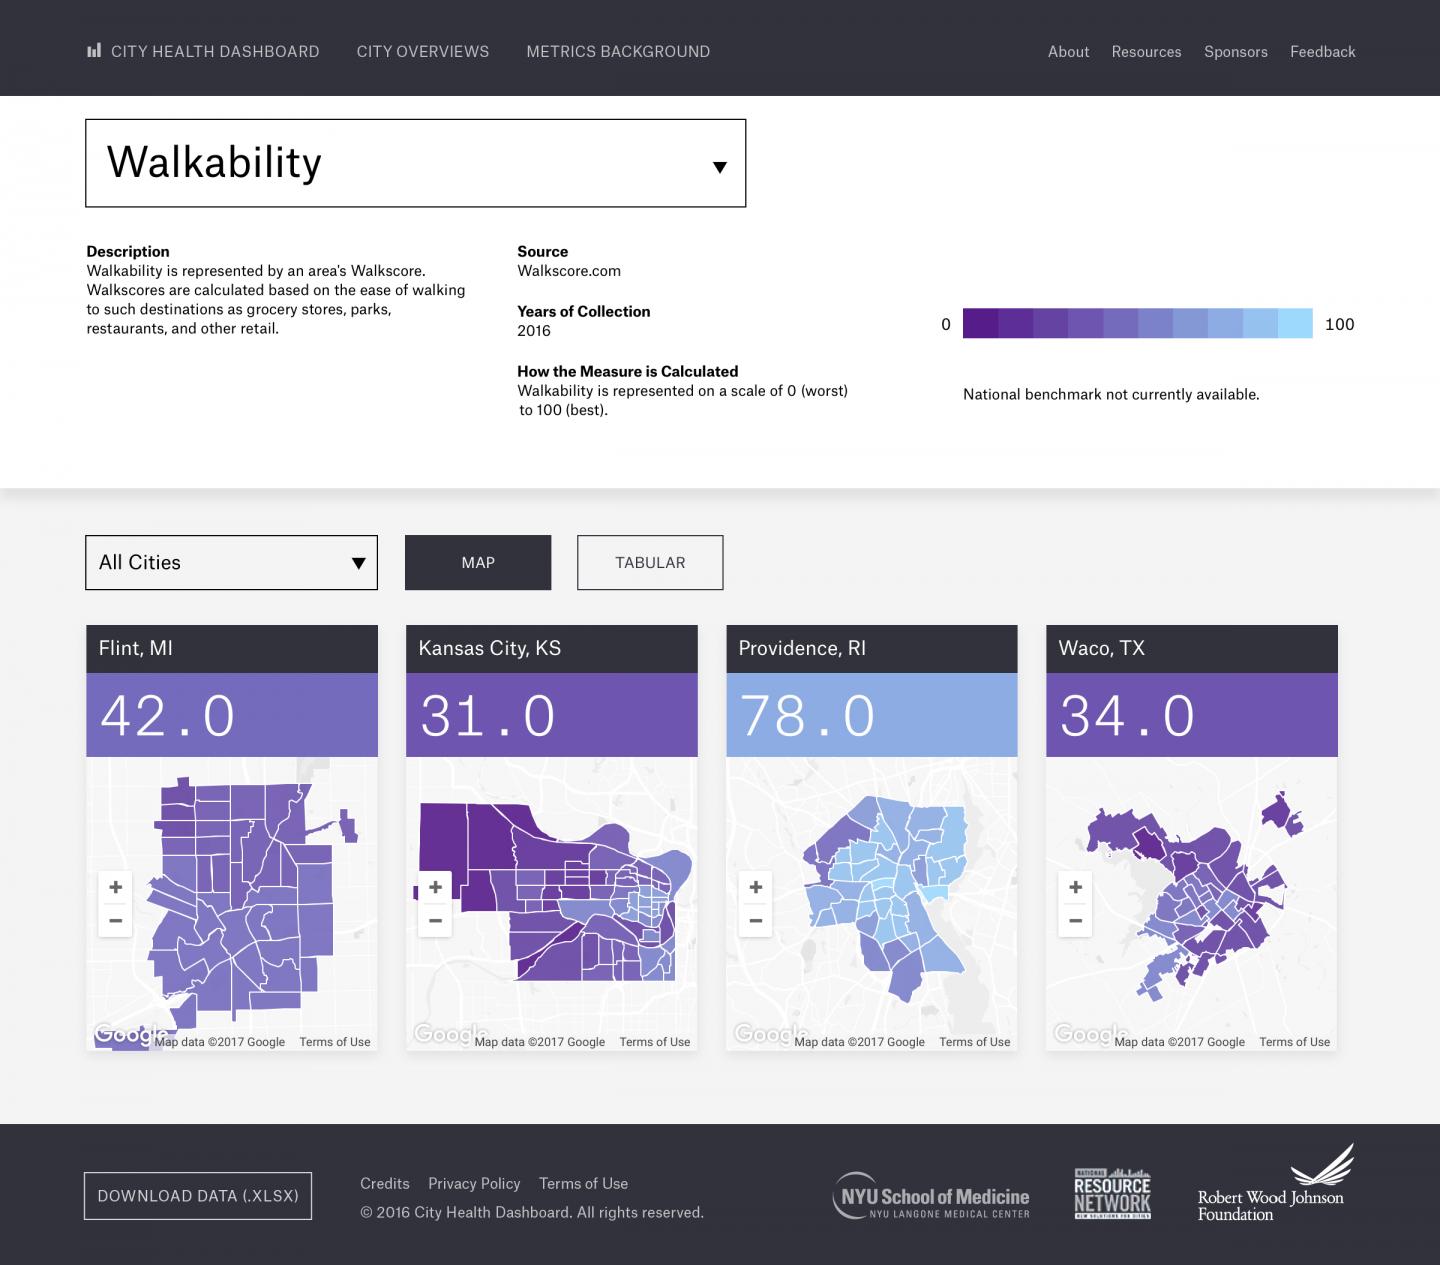Open City Overviews in navigation
Image resolution: width=1440 pixels, height=1265 pixels.
coord(423,52)
